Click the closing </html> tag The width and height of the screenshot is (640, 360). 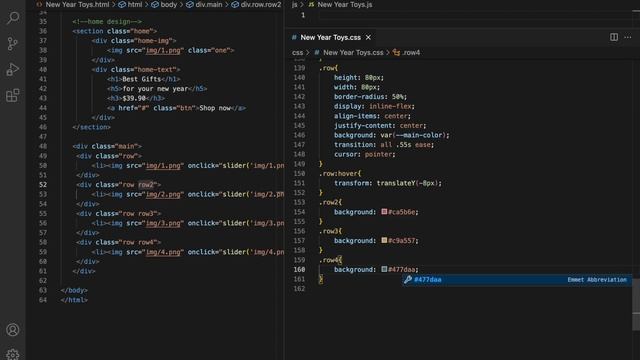74,300
